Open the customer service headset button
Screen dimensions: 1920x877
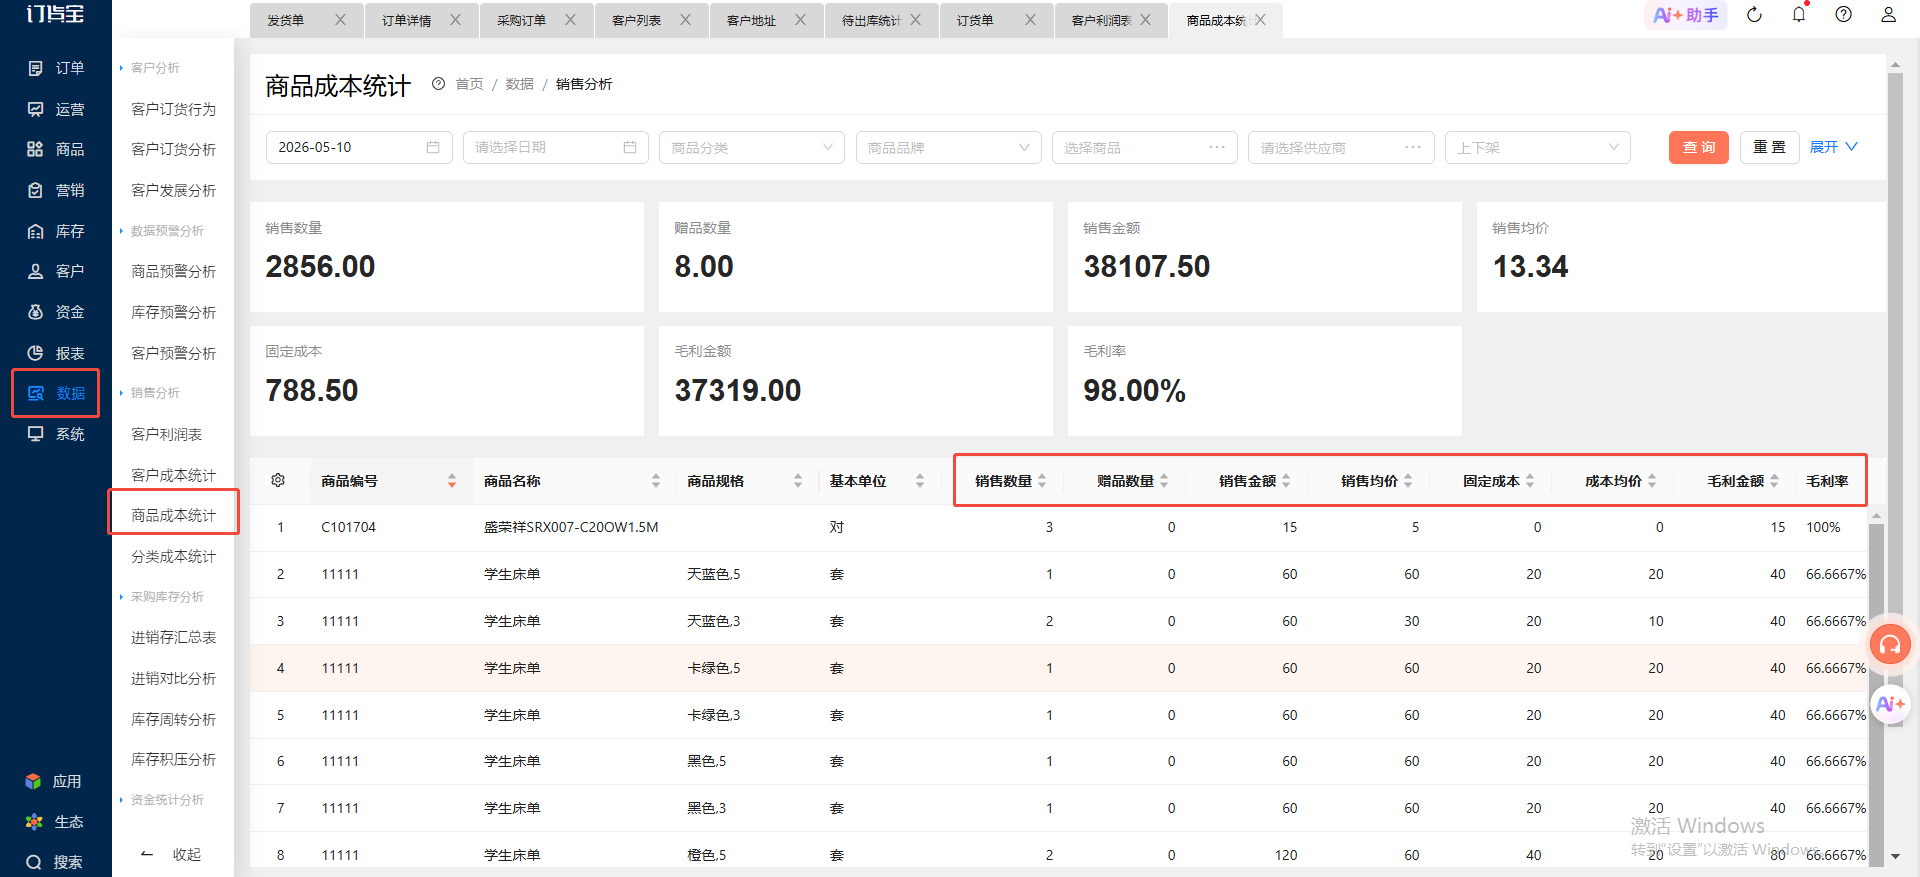point(1890,645)
